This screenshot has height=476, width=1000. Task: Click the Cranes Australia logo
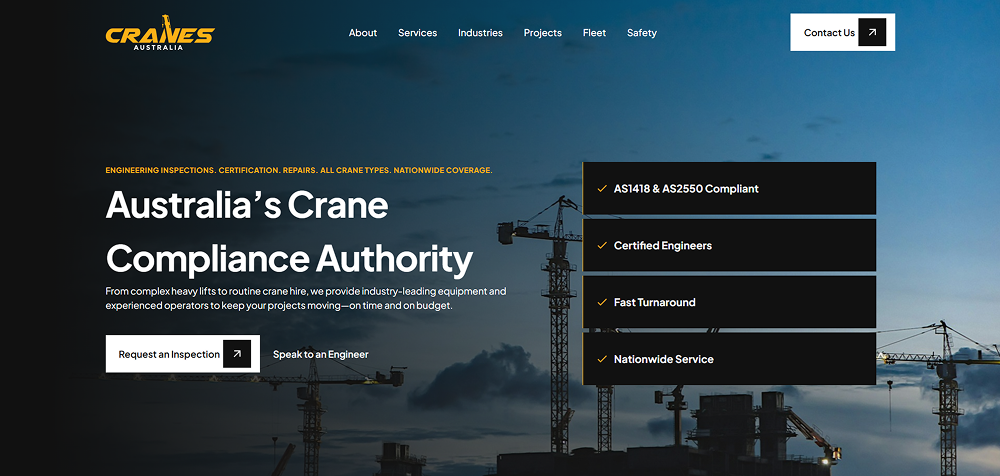160,33
